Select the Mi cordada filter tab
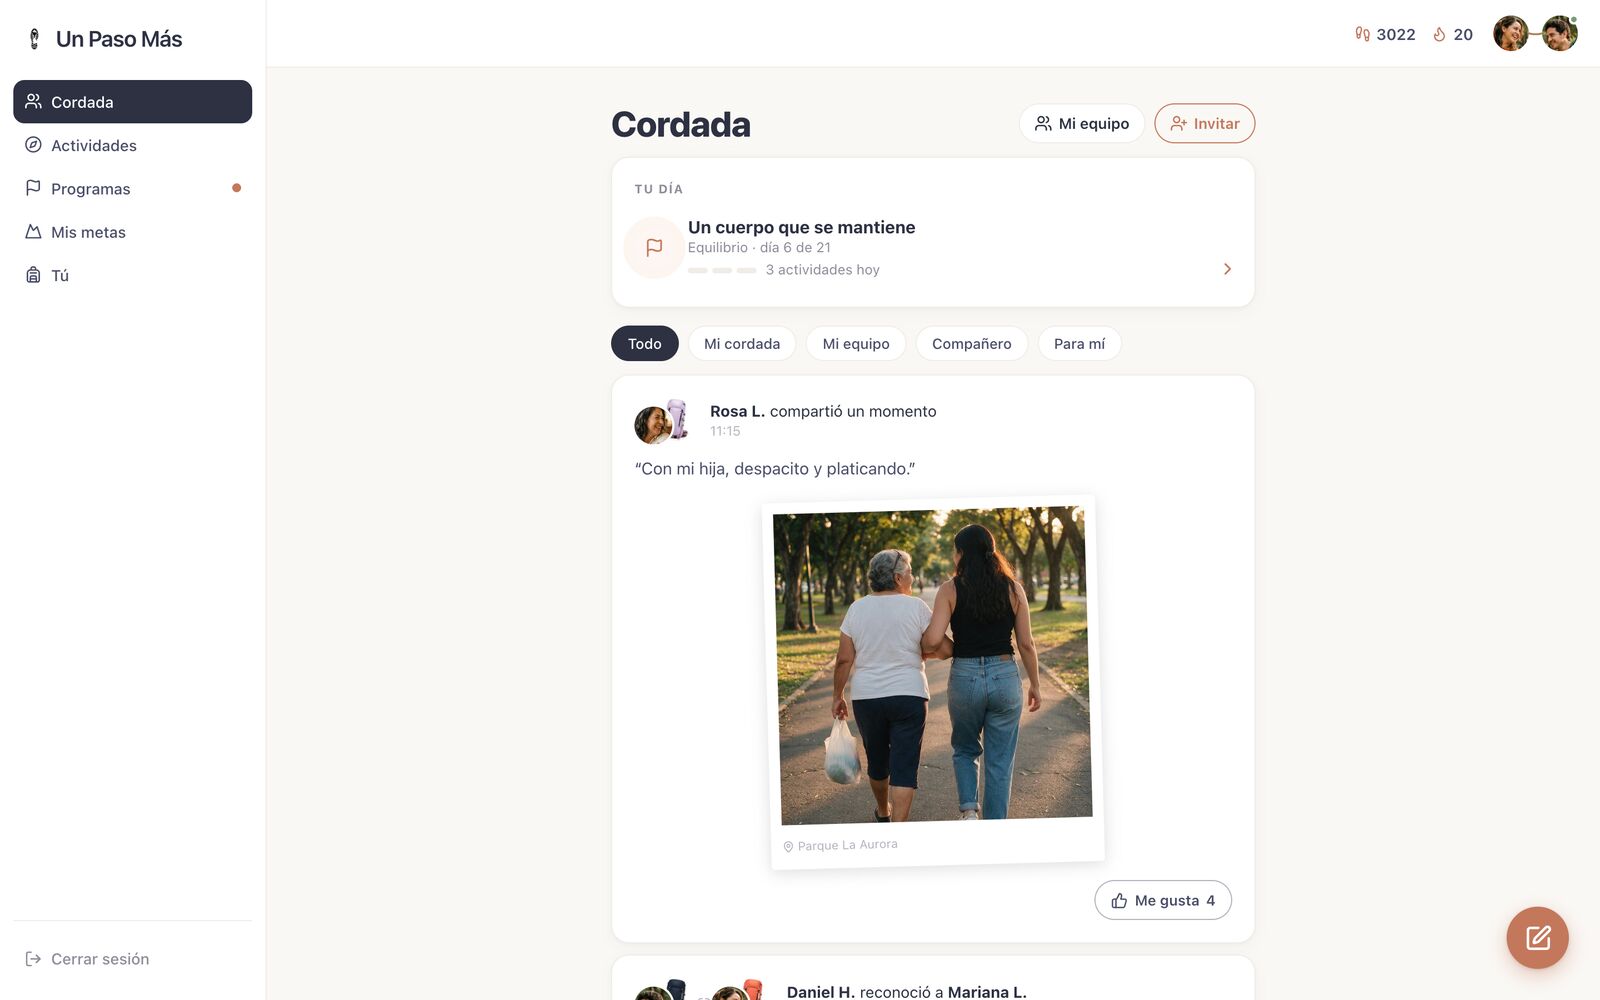Image resolution: width=1600 pixels, height=1000 pixels. pos(741,343)
